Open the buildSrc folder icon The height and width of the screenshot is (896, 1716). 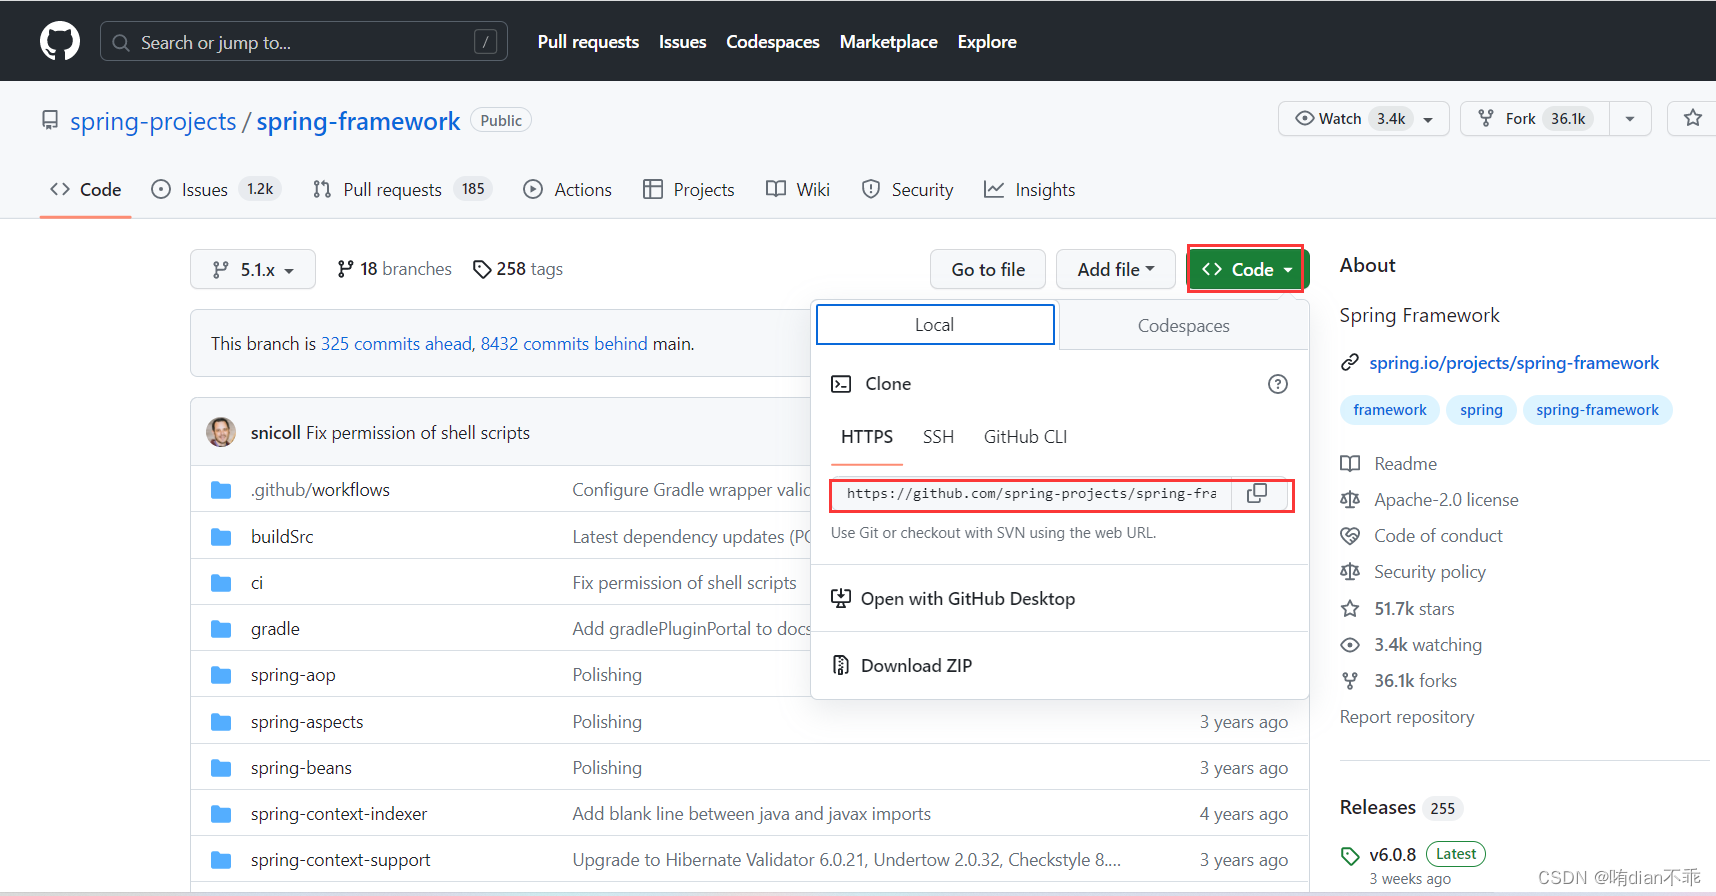(x=221, y=537)
